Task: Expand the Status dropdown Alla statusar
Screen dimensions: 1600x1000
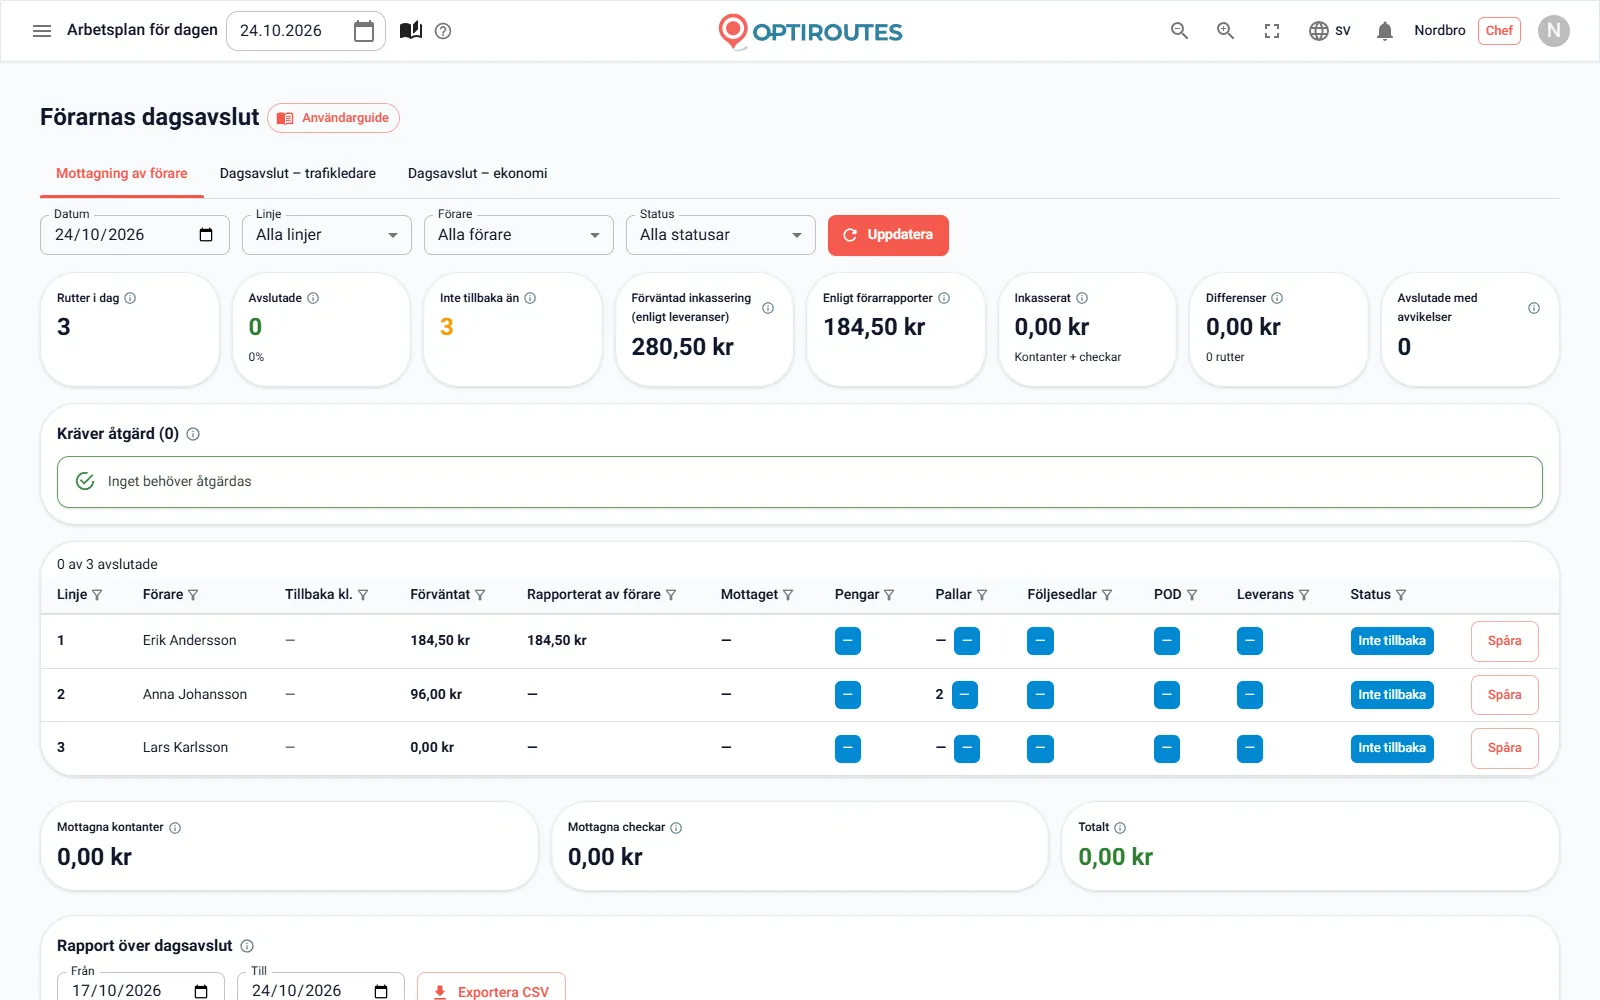Action: pyautogui.click(x=721, y=235)
